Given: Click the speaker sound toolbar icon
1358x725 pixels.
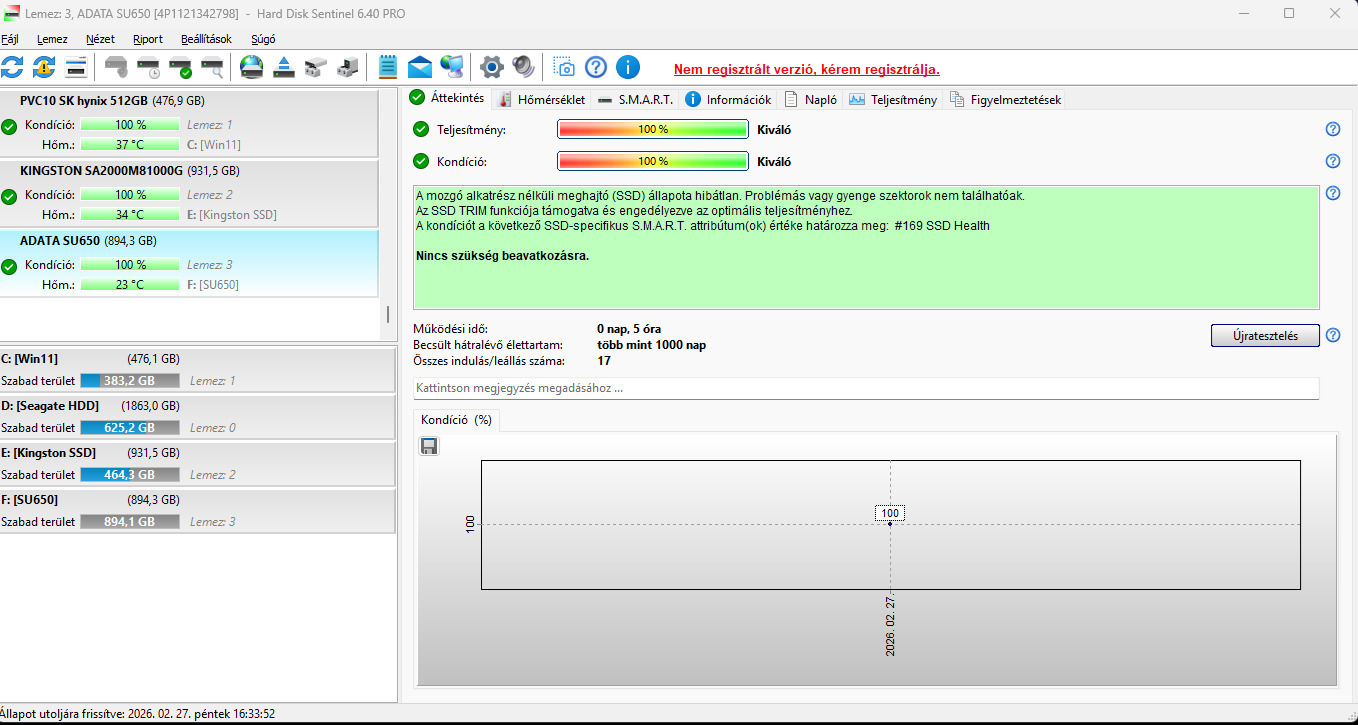Looking at the screenshot, I should click(523, 68).
